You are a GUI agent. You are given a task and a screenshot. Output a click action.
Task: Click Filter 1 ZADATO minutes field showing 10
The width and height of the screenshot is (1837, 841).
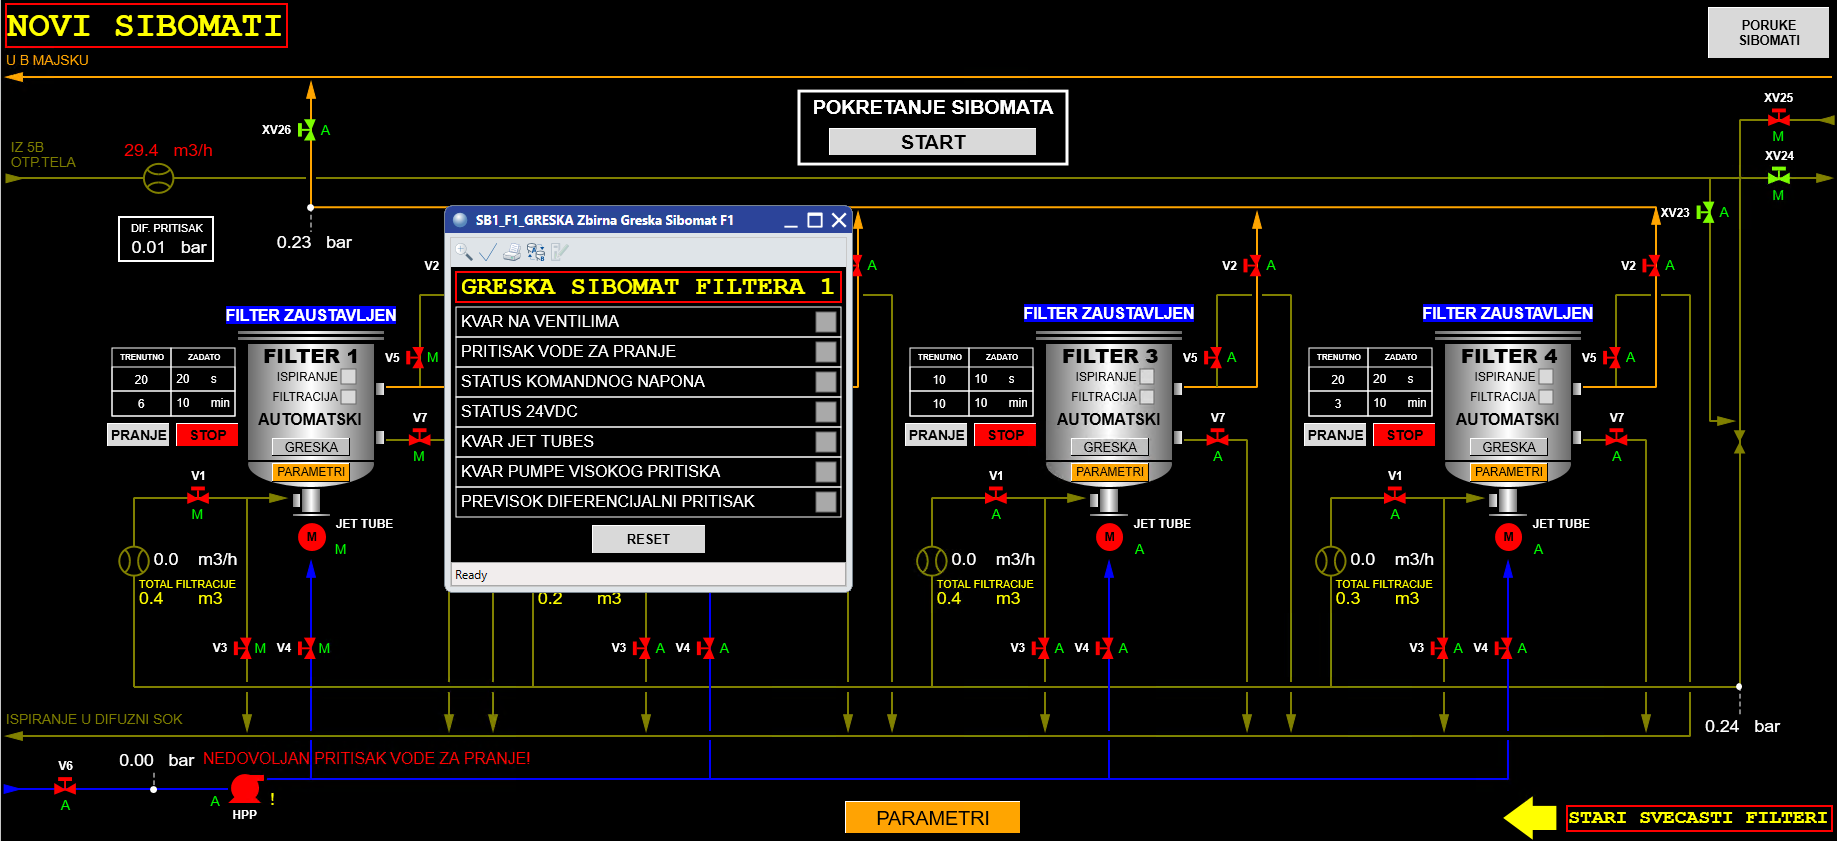[203, 403]
